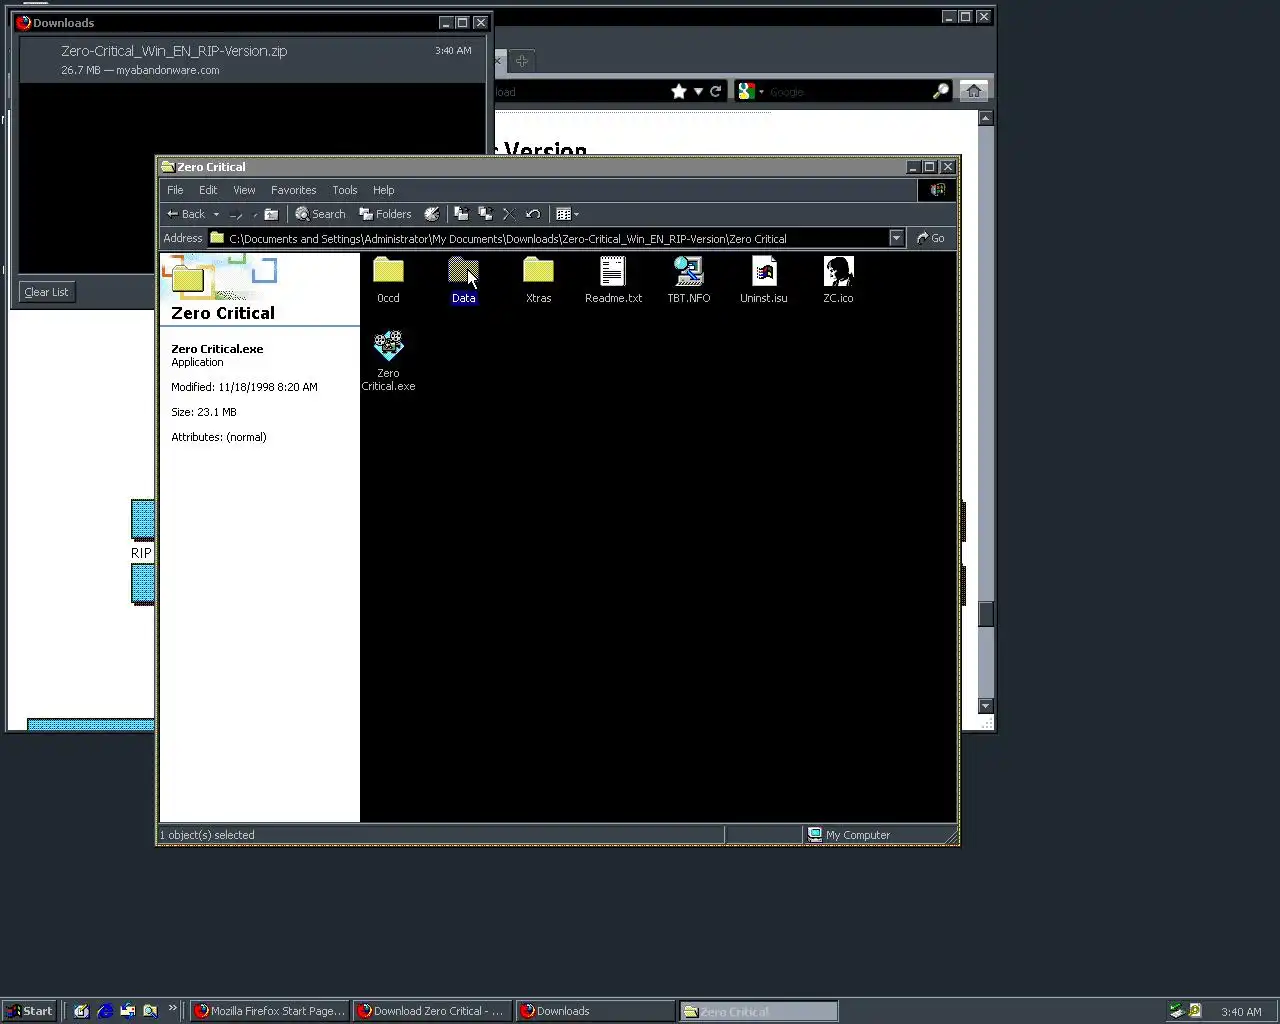Expand quick launch overflow chevron
The image size is (1280, 1024).
172,1008
